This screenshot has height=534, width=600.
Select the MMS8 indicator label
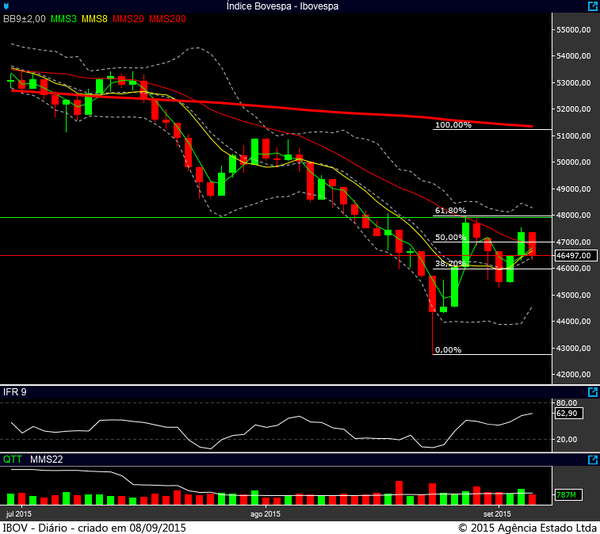94,19
